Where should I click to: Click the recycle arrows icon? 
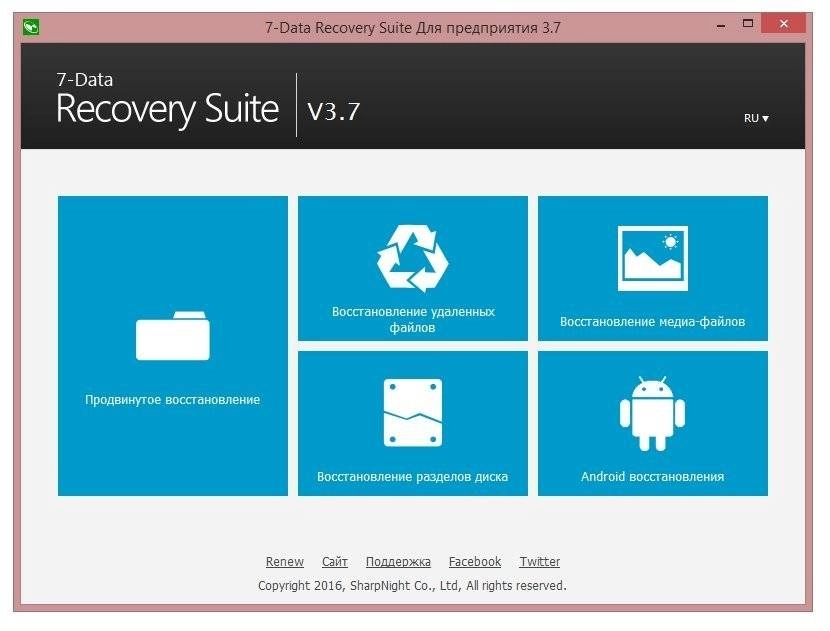(x=412, y=258)
